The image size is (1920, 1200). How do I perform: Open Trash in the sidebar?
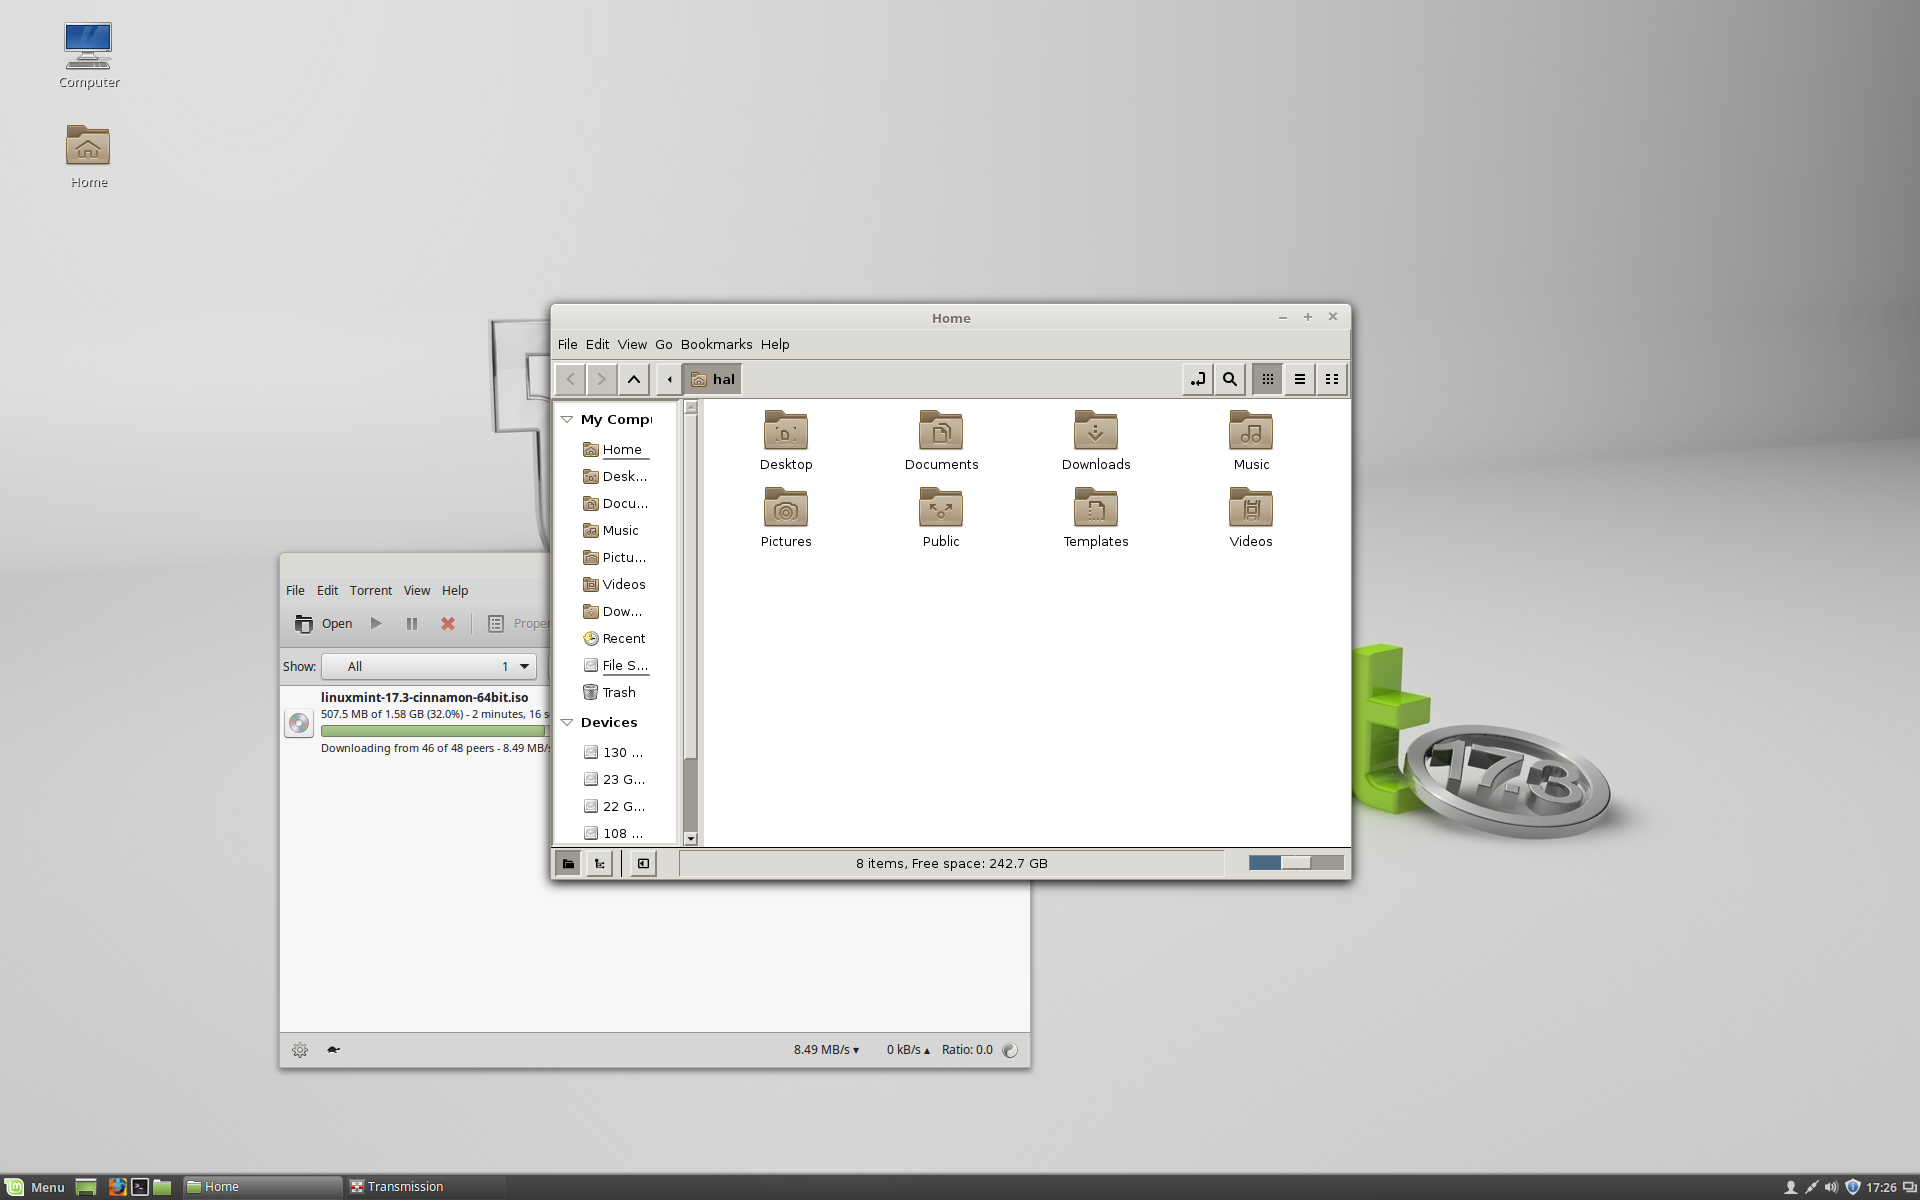coord(609,693)
